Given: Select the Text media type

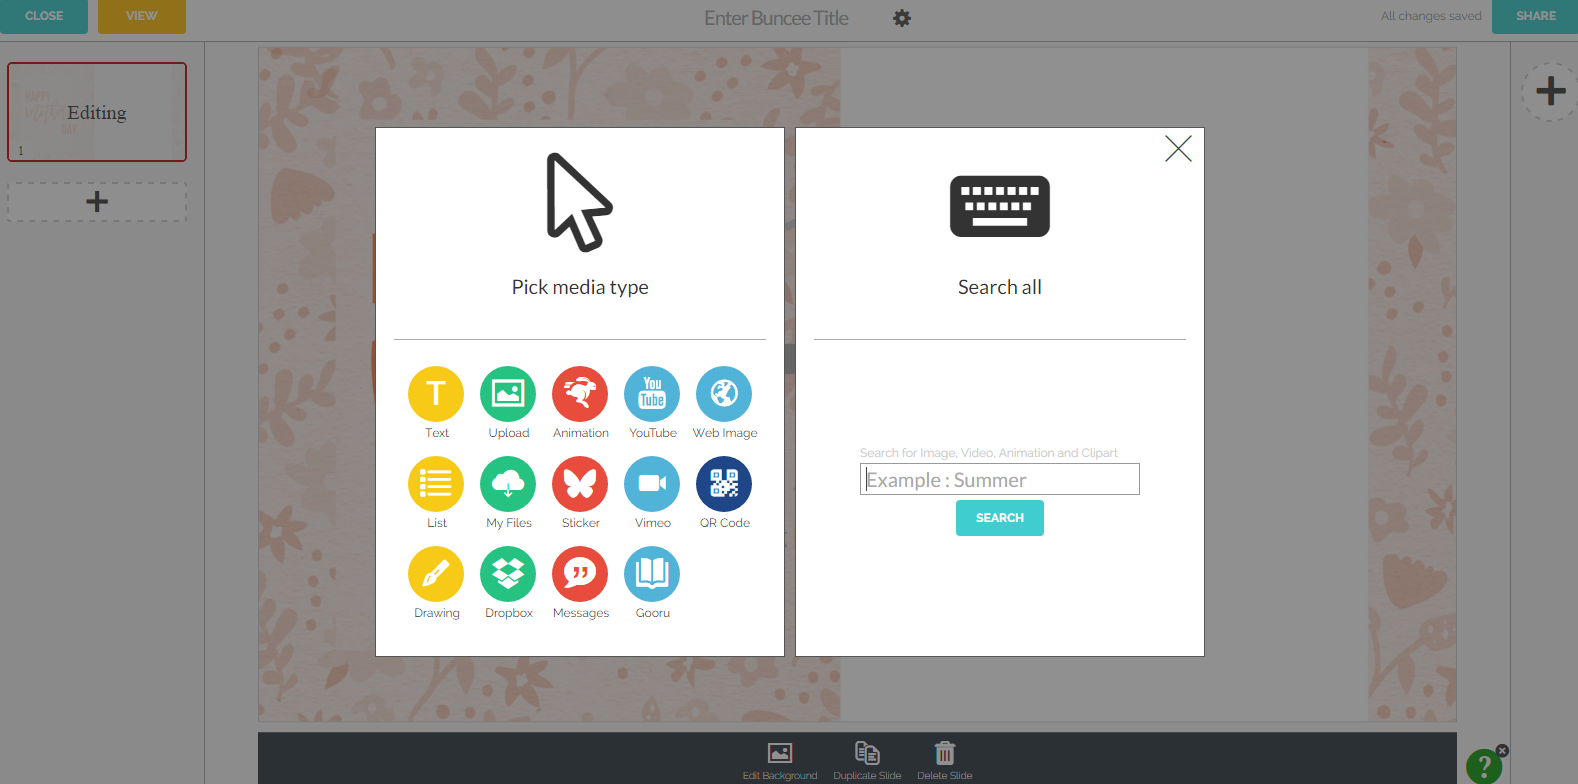Looking at the screenshot, I should click(436, 394).
